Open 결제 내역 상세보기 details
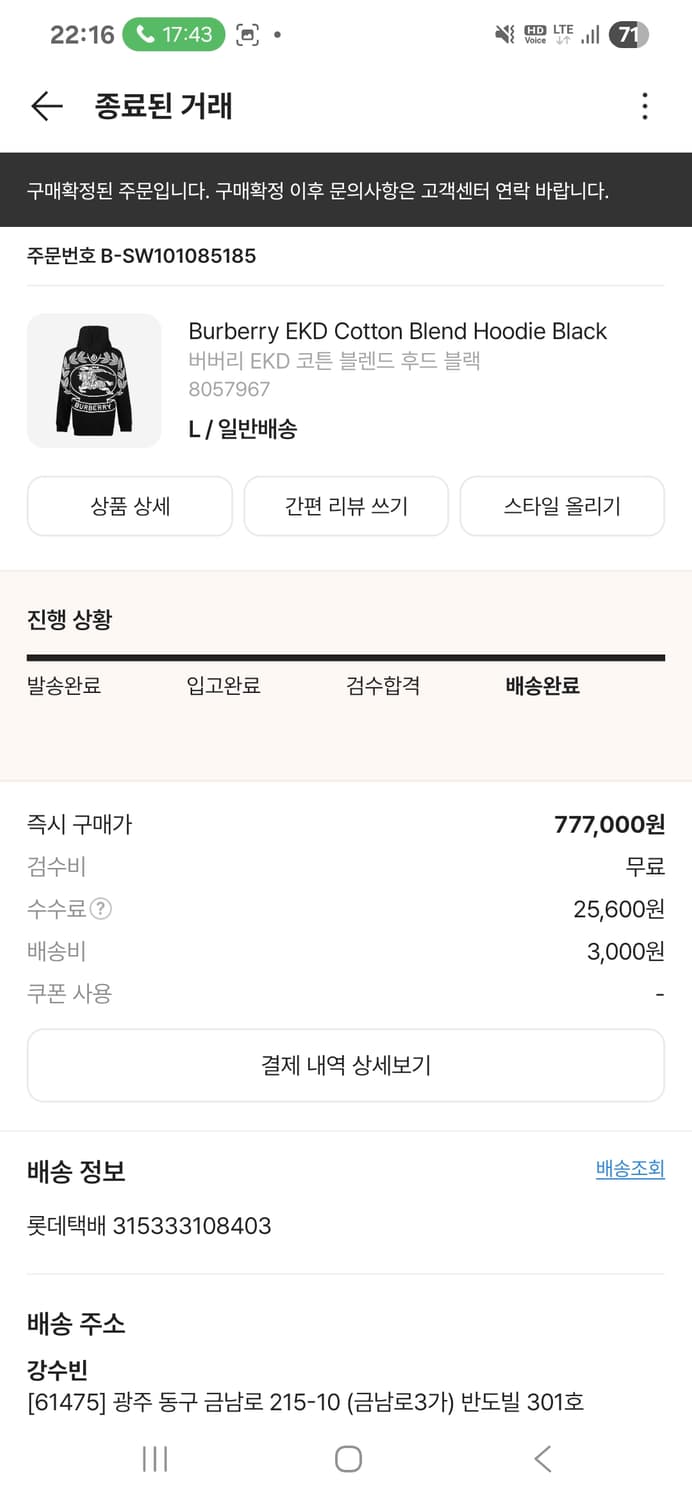The image size is (692, 1500). click(x=346, y=1065)
